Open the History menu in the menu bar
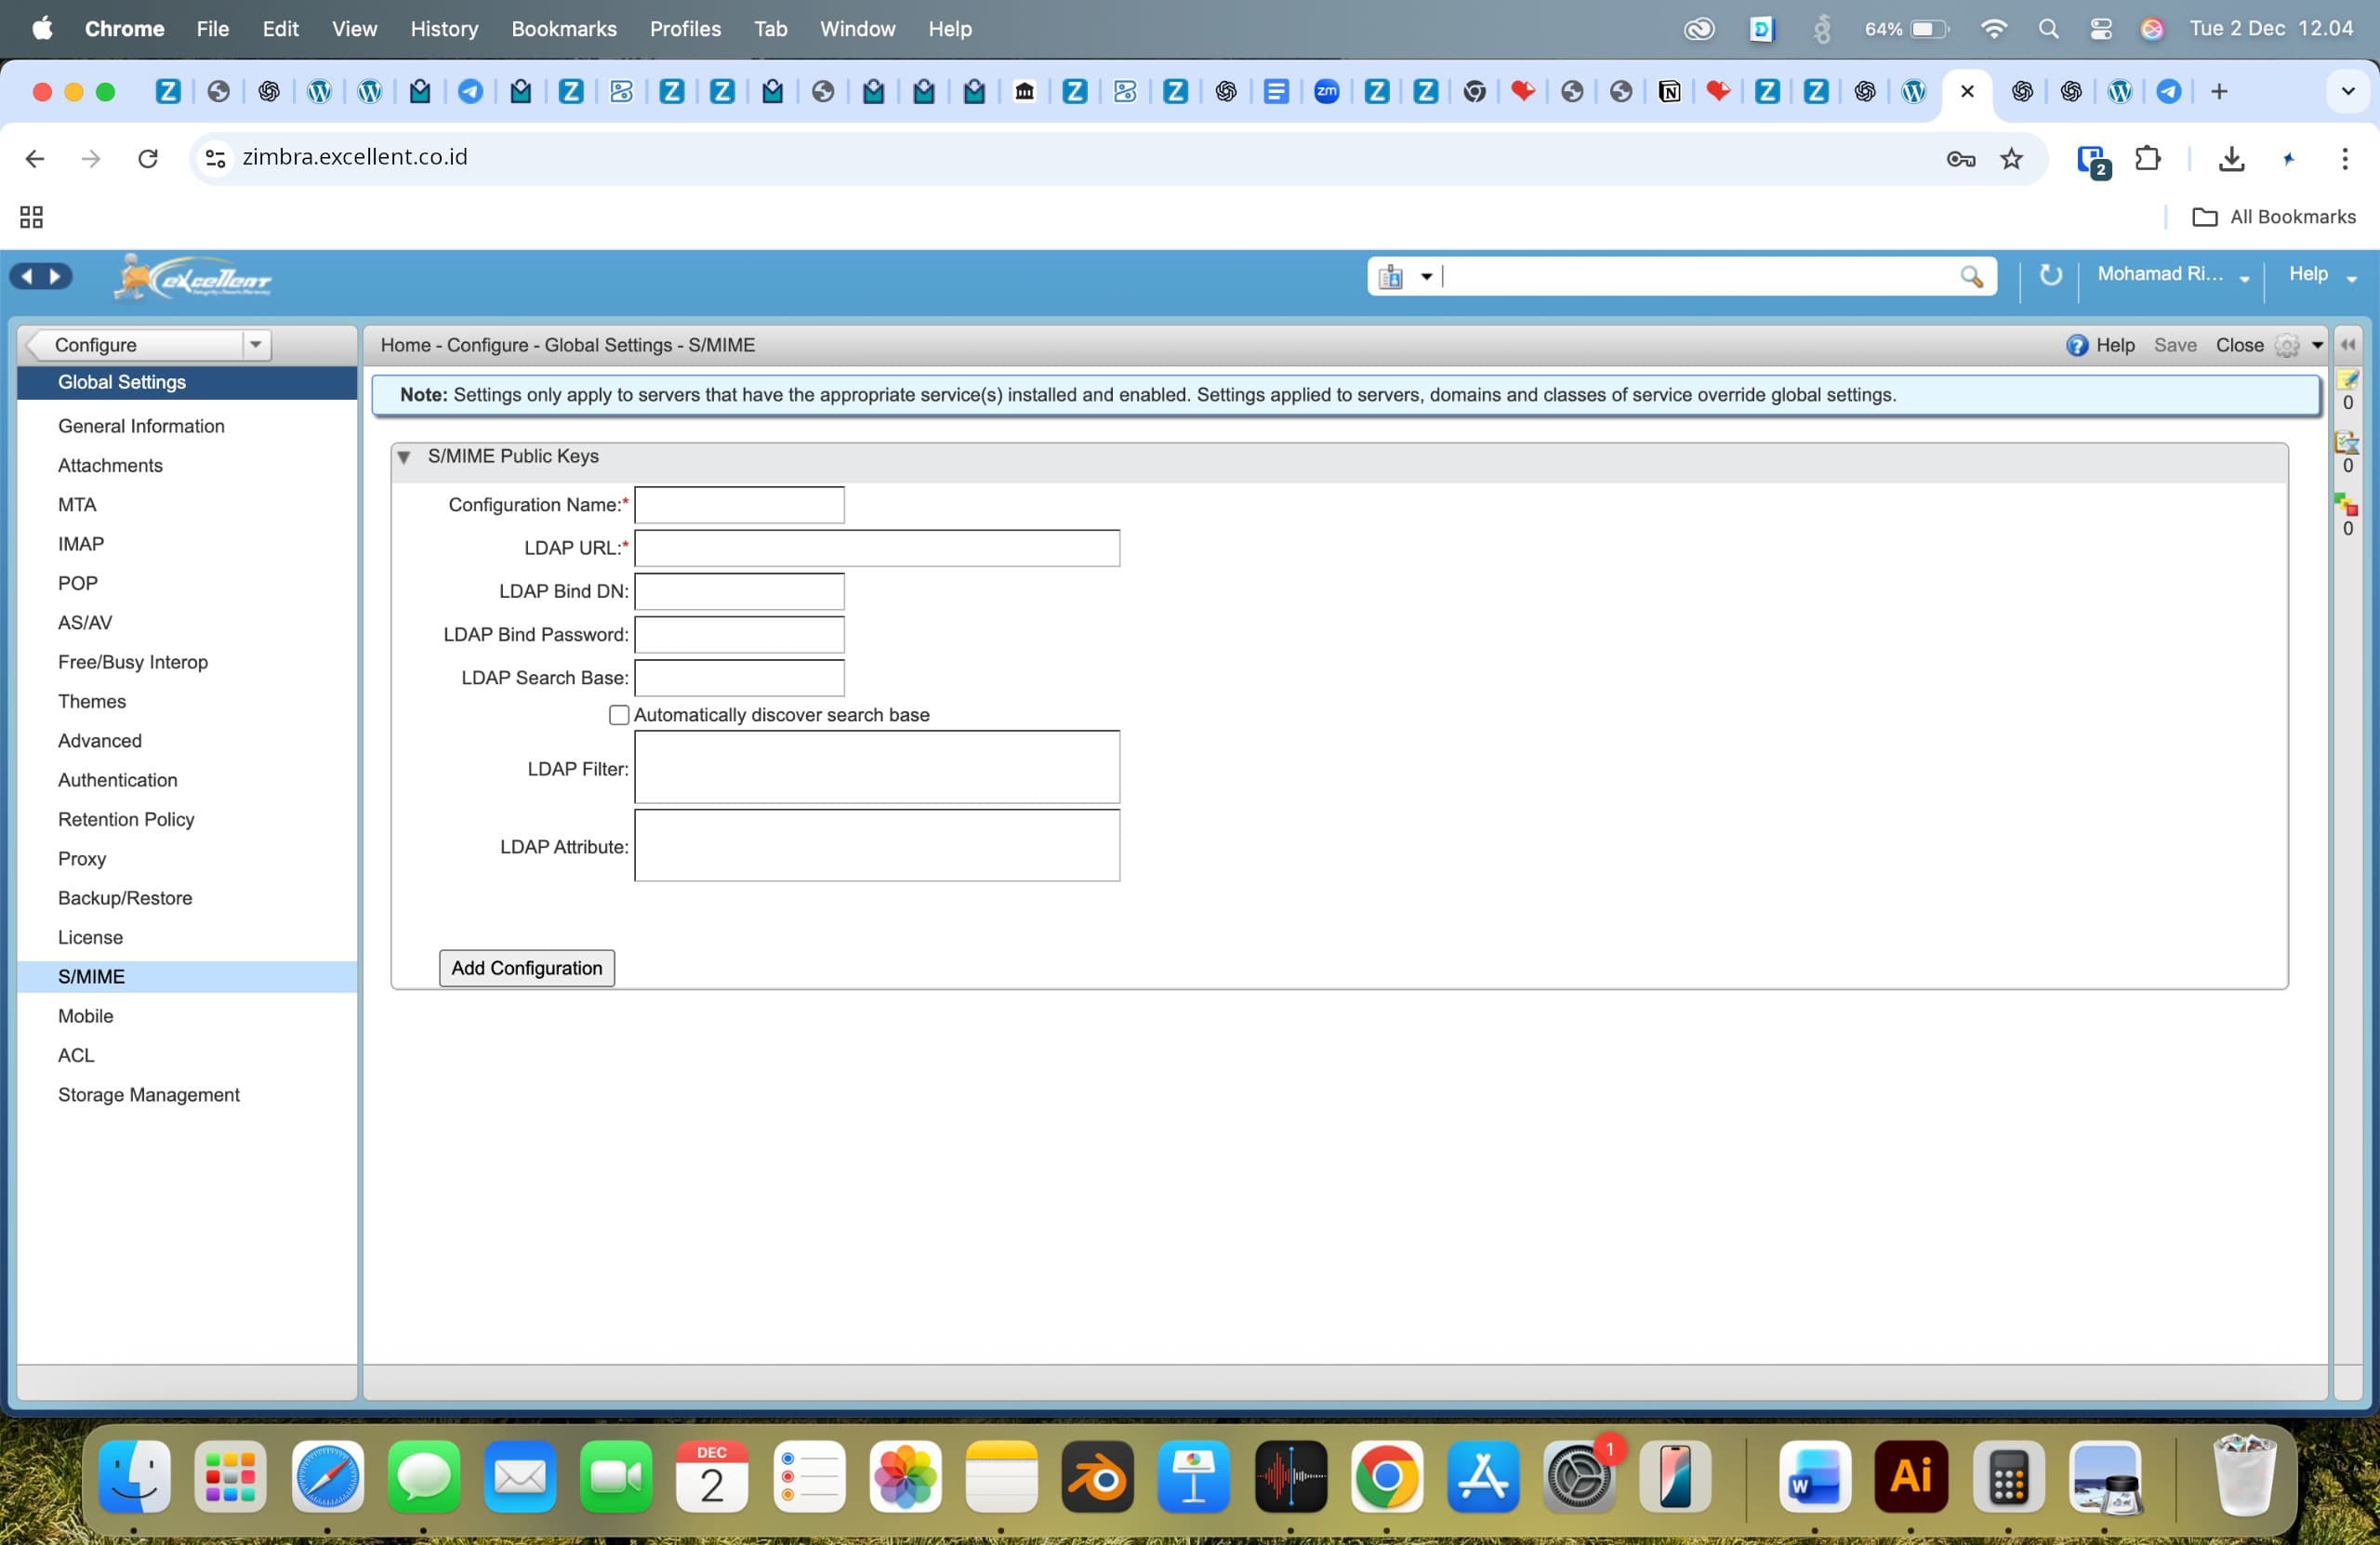The width and height of the screenshot is (2380, 1545). click(x=443, y=29)
